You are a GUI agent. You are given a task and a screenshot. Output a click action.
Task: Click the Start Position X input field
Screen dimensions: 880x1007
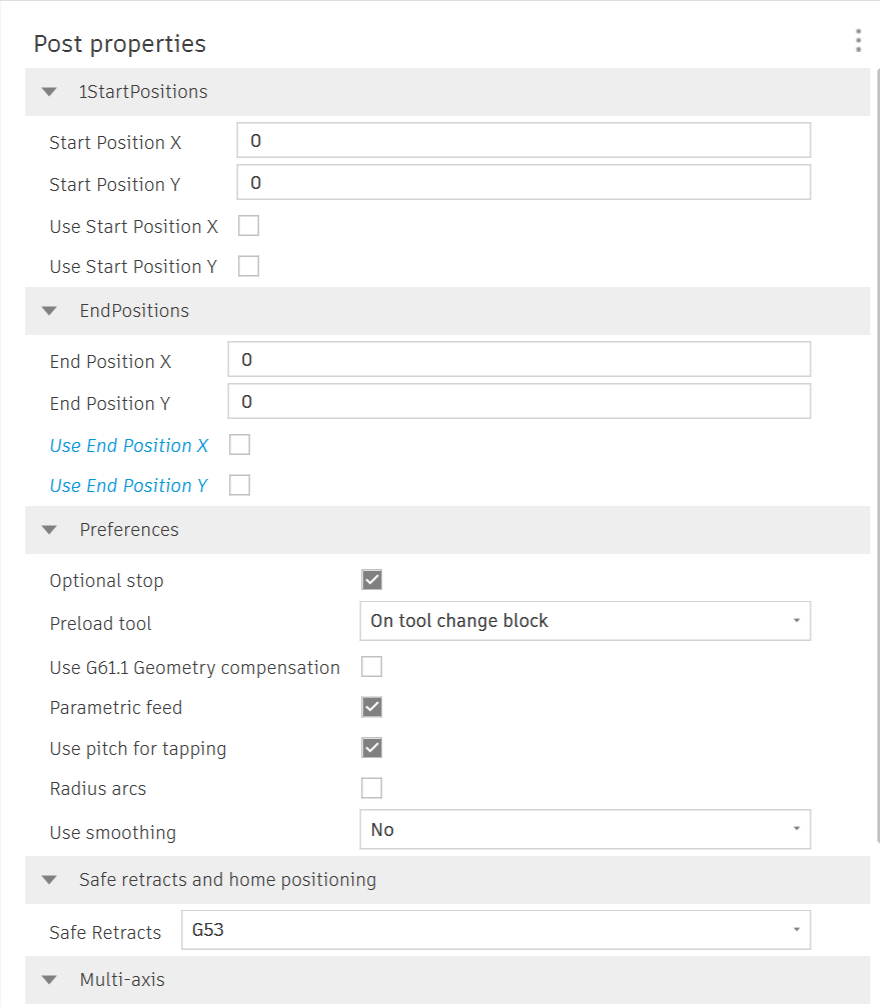523,140
